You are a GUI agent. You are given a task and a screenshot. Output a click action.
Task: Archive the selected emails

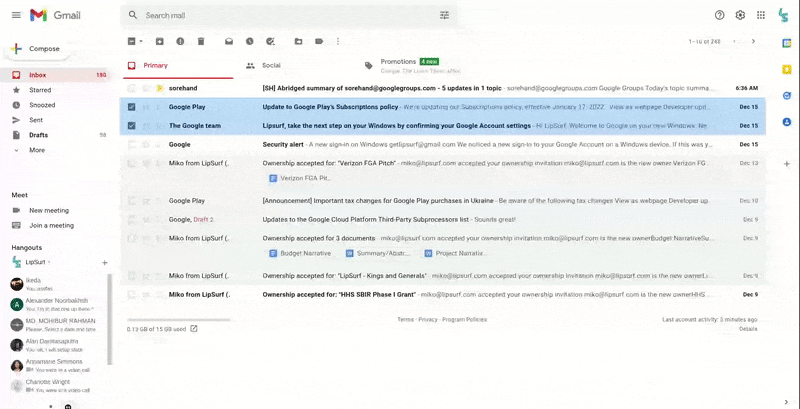click(160, 41)
